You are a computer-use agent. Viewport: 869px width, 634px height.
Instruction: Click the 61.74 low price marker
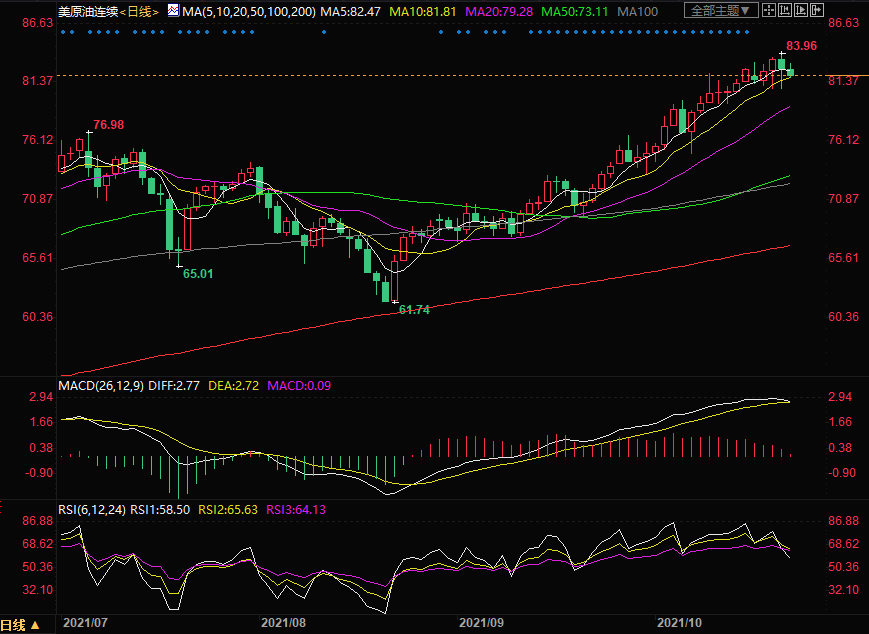414,310
